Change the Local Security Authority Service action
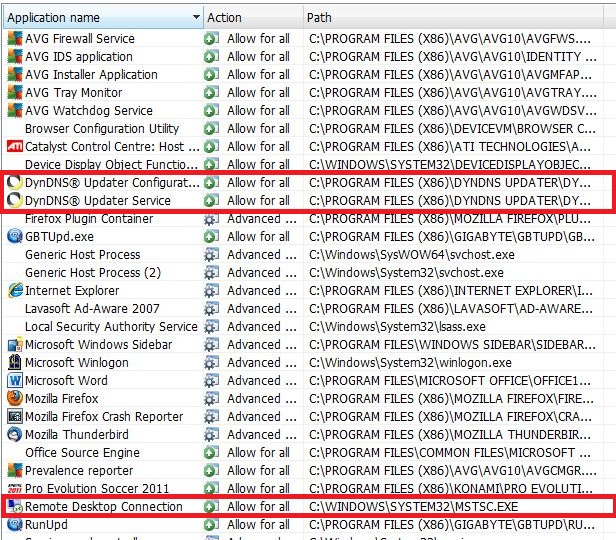Viewport: 616px width, 540px height. pos(262,327)
